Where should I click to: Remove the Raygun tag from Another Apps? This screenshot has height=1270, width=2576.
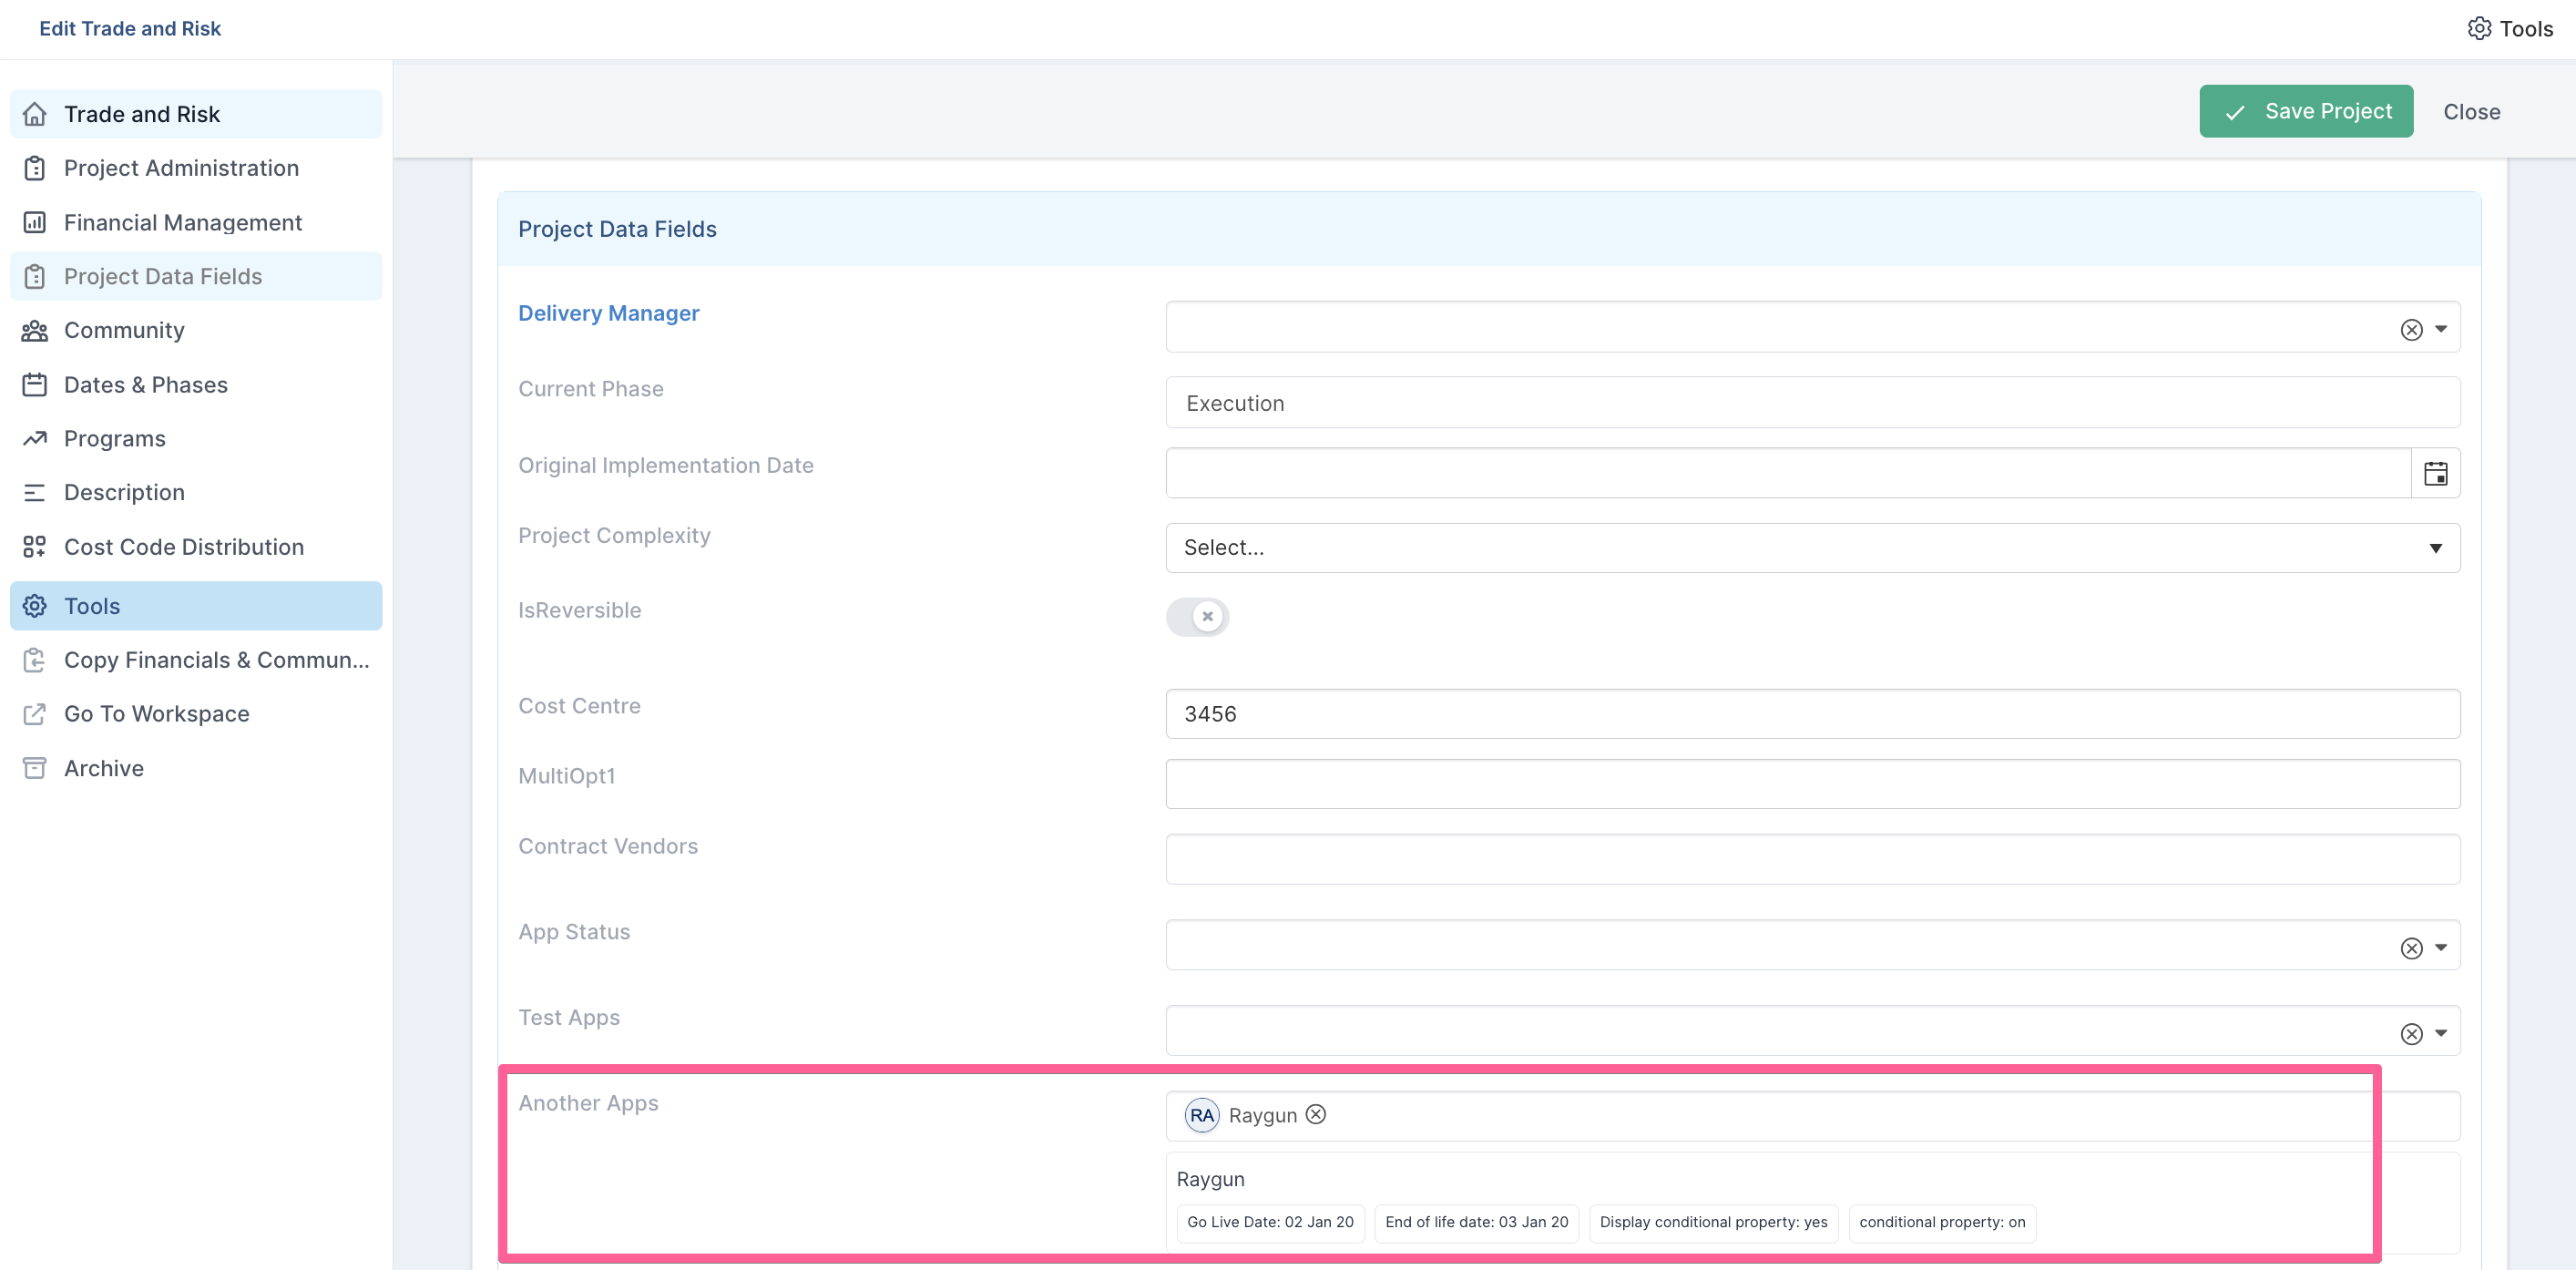point(1316,1114)
